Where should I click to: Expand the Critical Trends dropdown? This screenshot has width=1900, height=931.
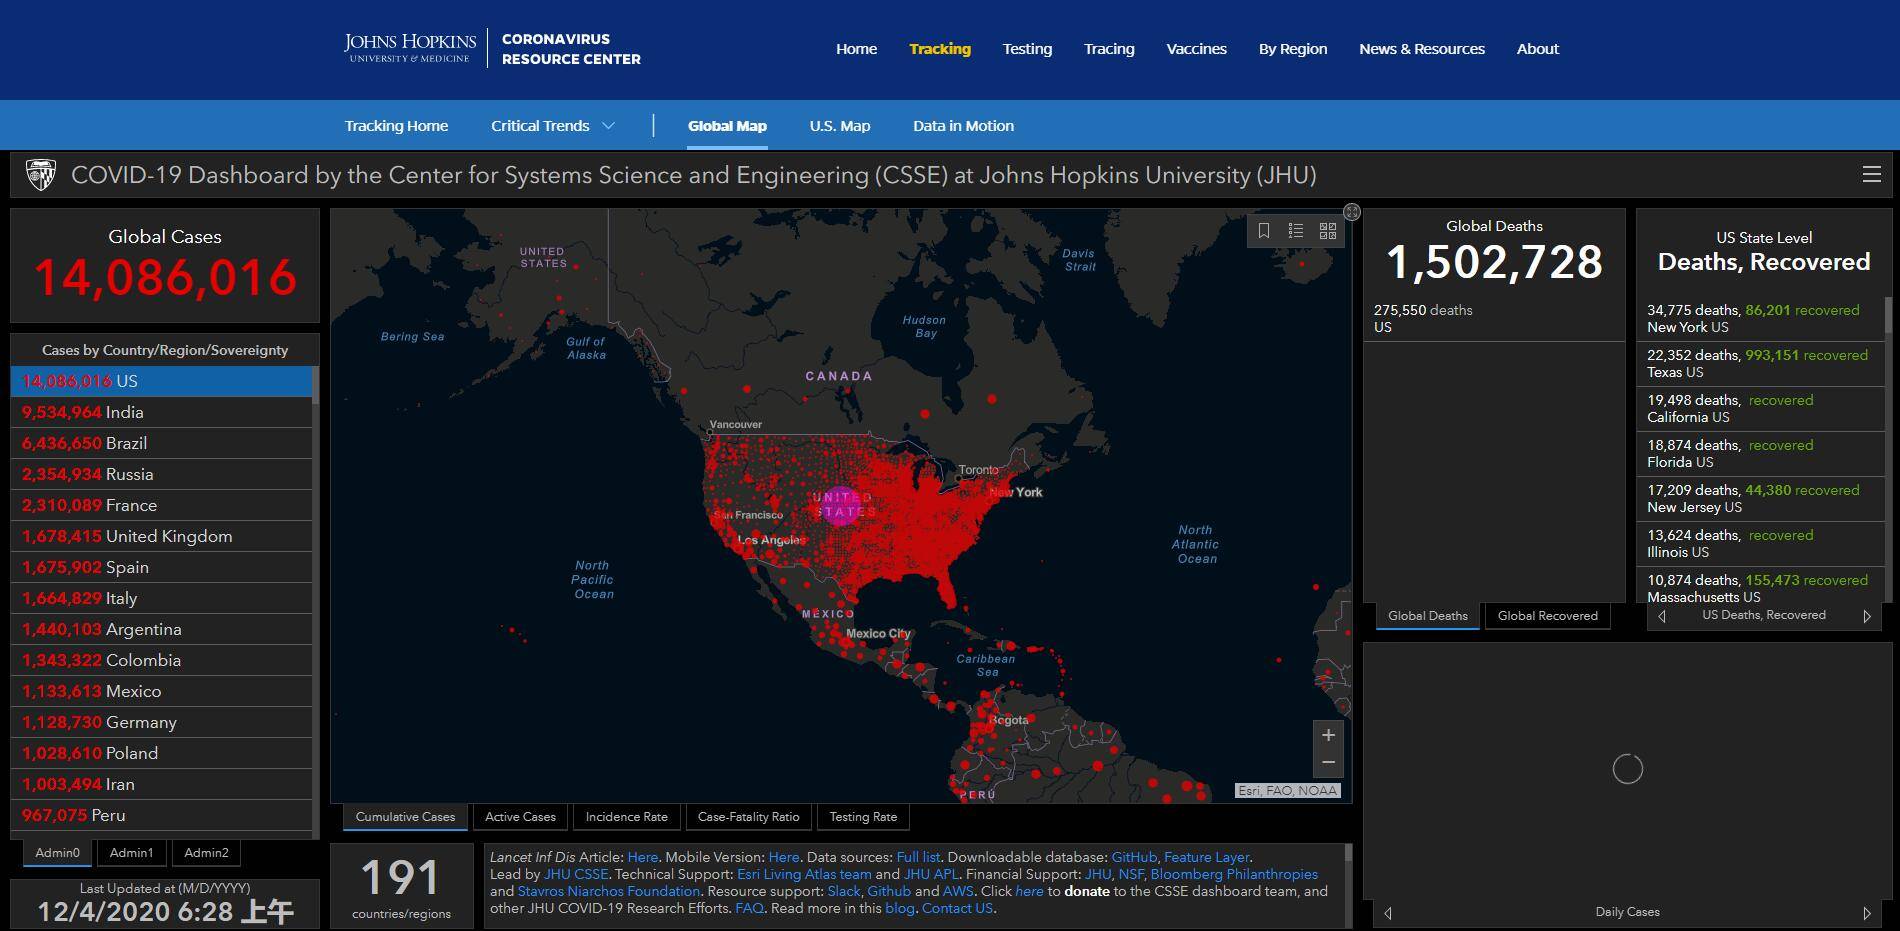click(x=553, y=126)
